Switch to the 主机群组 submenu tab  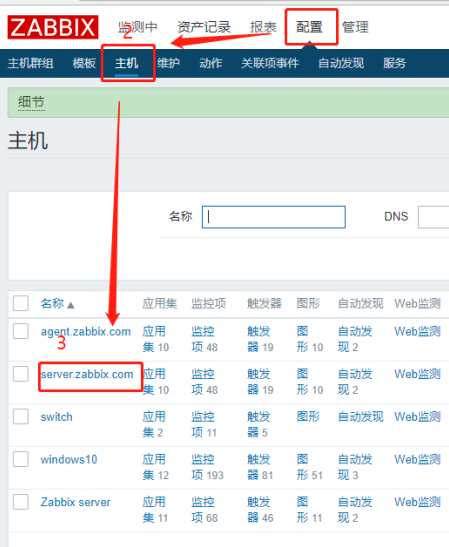(x=31, y=63)
